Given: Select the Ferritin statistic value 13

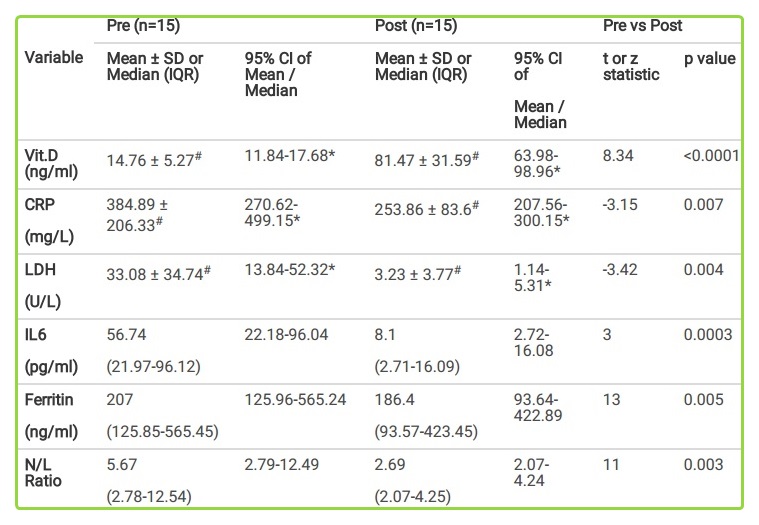Looking at the screenshot, I should click(612, 400).
